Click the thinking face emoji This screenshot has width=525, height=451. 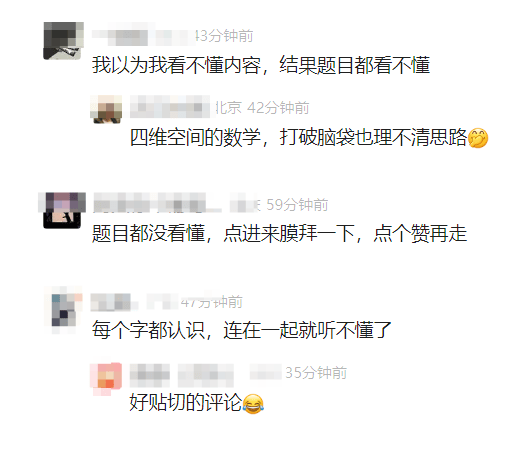point(478,138)
